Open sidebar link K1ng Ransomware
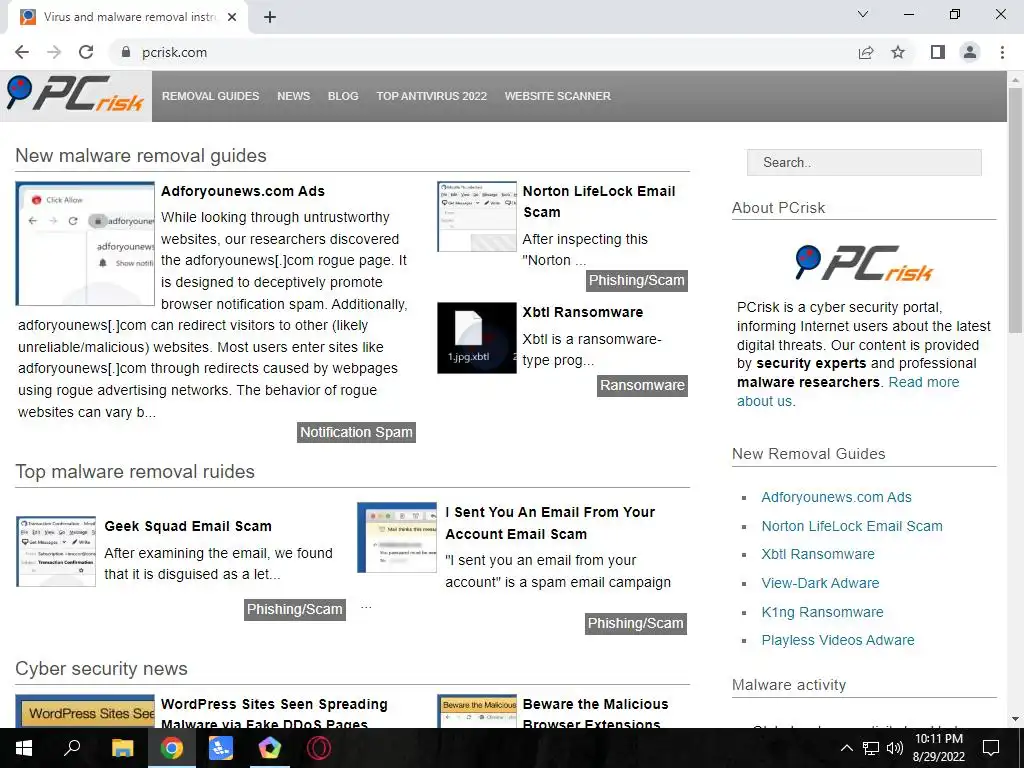Image resolution: width=1024 pixels, height=768 pixels. 822,613
